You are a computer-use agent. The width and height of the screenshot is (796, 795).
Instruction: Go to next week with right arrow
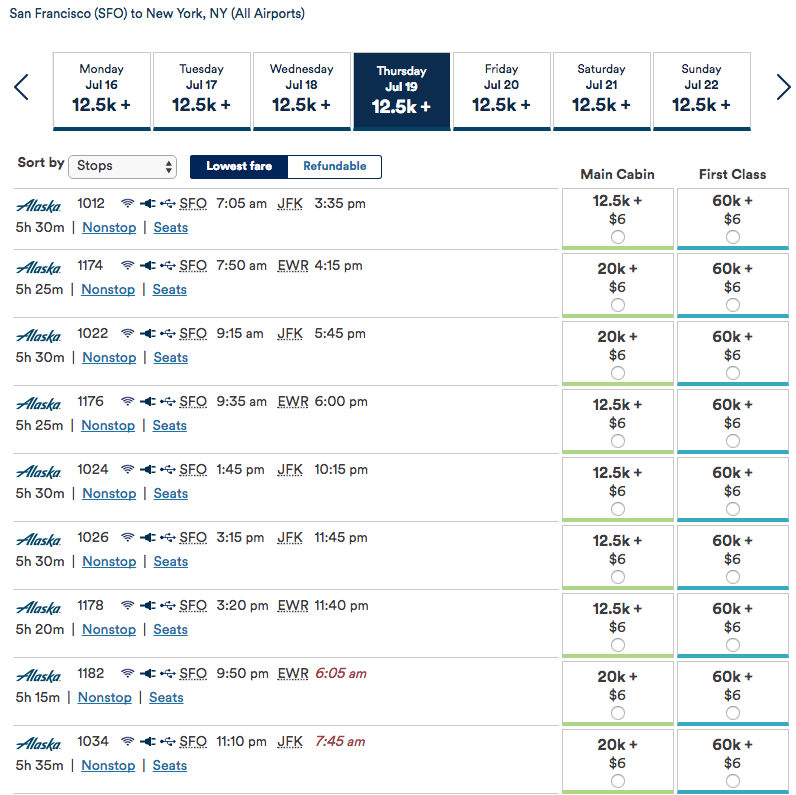[x=783, y=88]
